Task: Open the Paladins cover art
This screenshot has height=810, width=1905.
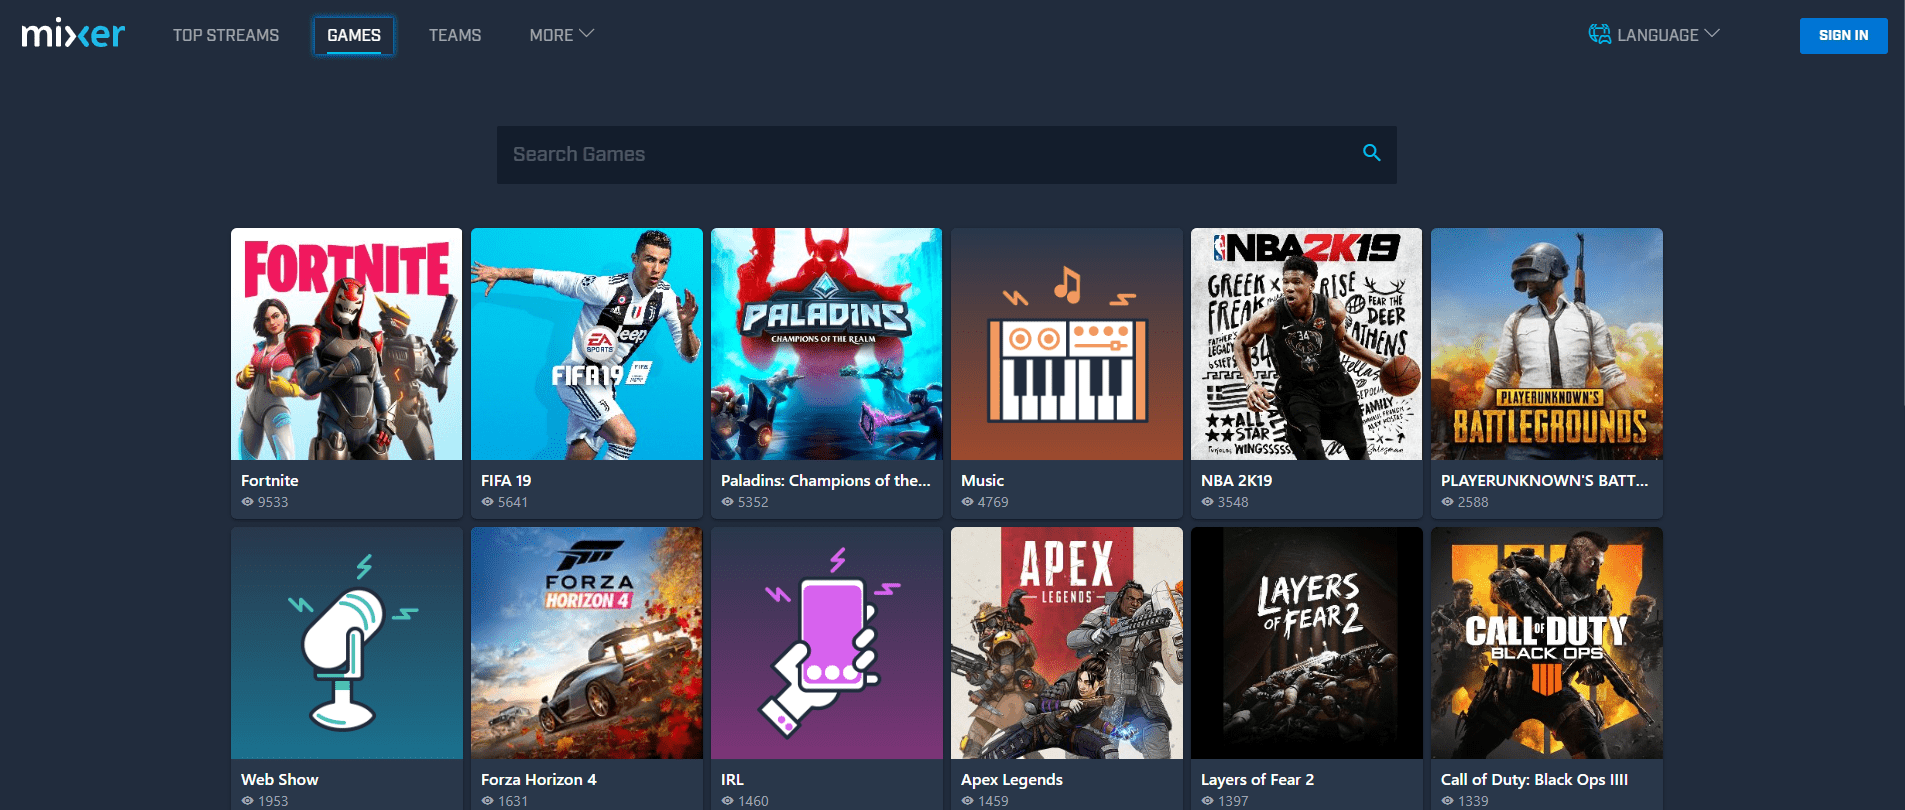Action: coord(827,344)
